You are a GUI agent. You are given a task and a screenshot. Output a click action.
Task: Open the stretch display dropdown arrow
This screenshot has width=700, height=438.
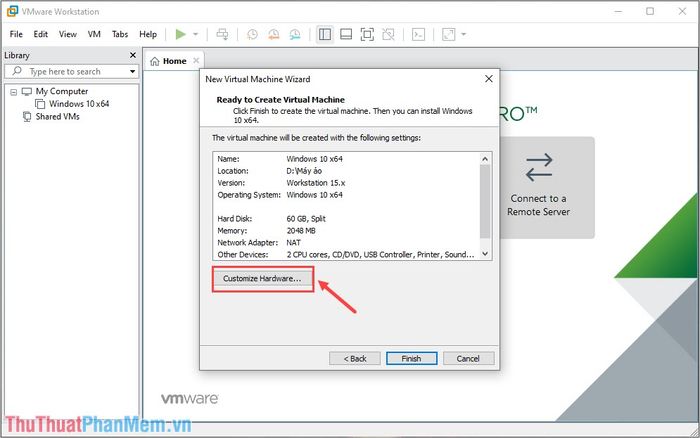point(463,34)
